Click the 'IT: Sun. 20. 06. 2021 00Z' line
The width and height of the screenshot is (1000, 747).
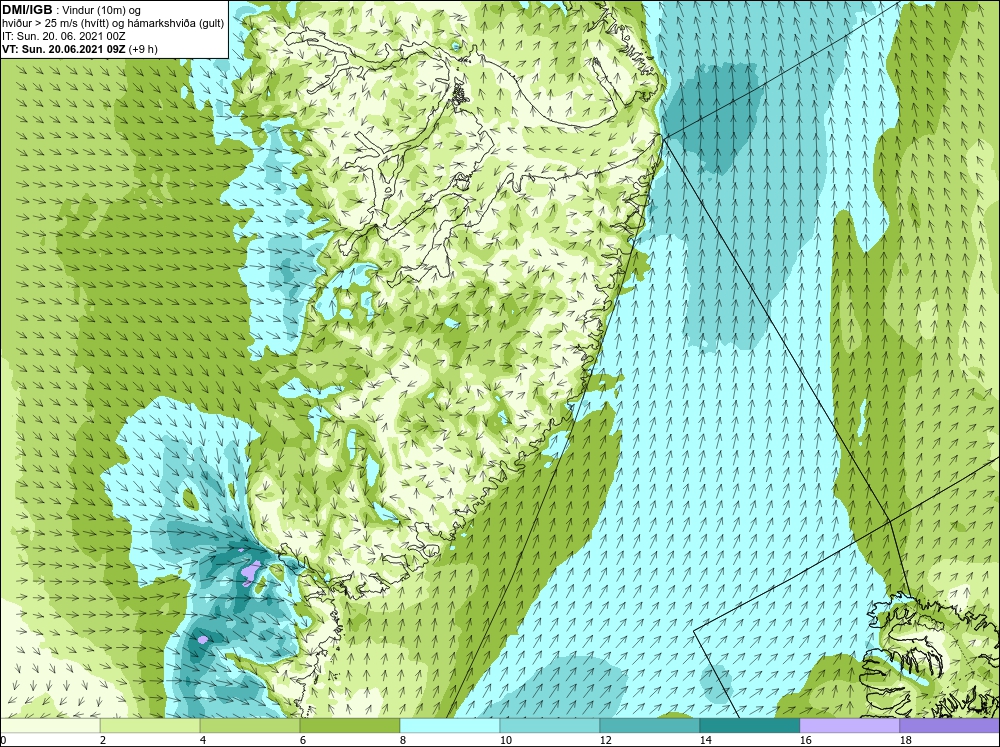click(64, 36)
